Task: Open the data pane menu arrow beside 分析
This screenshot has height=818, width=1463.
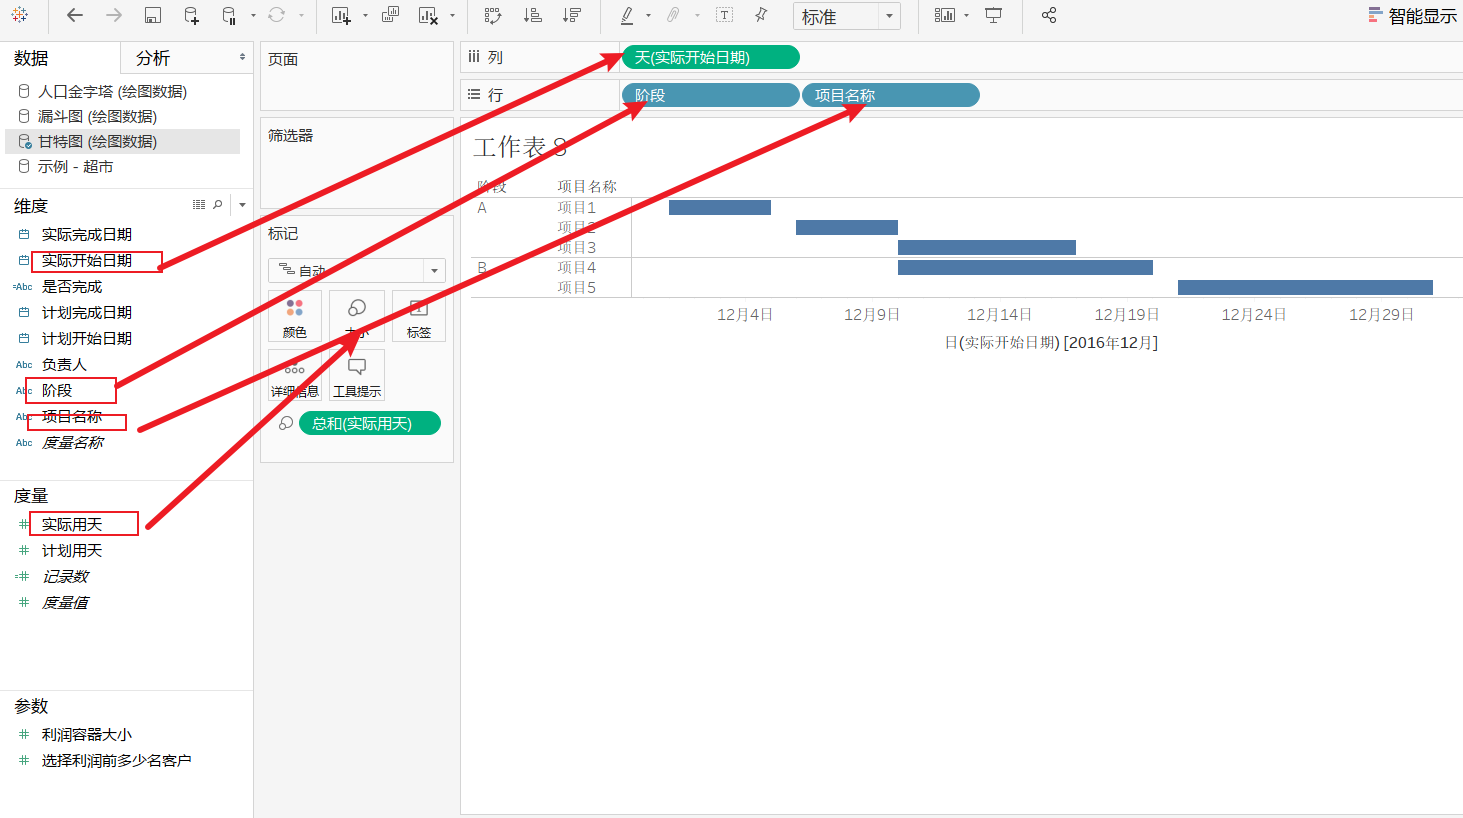Action: pyautogui.click(x=242, y=57)
